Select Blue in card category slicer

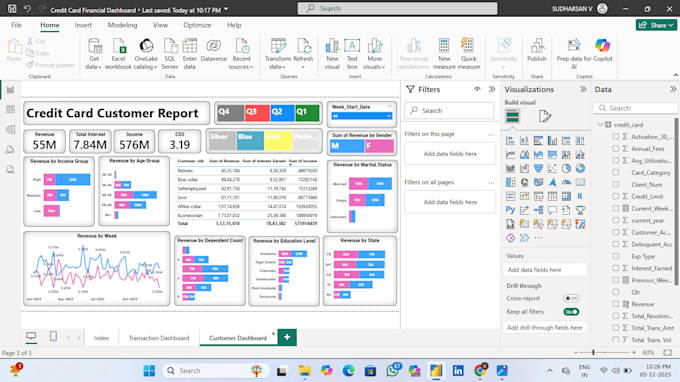click(x=250, y=141)
